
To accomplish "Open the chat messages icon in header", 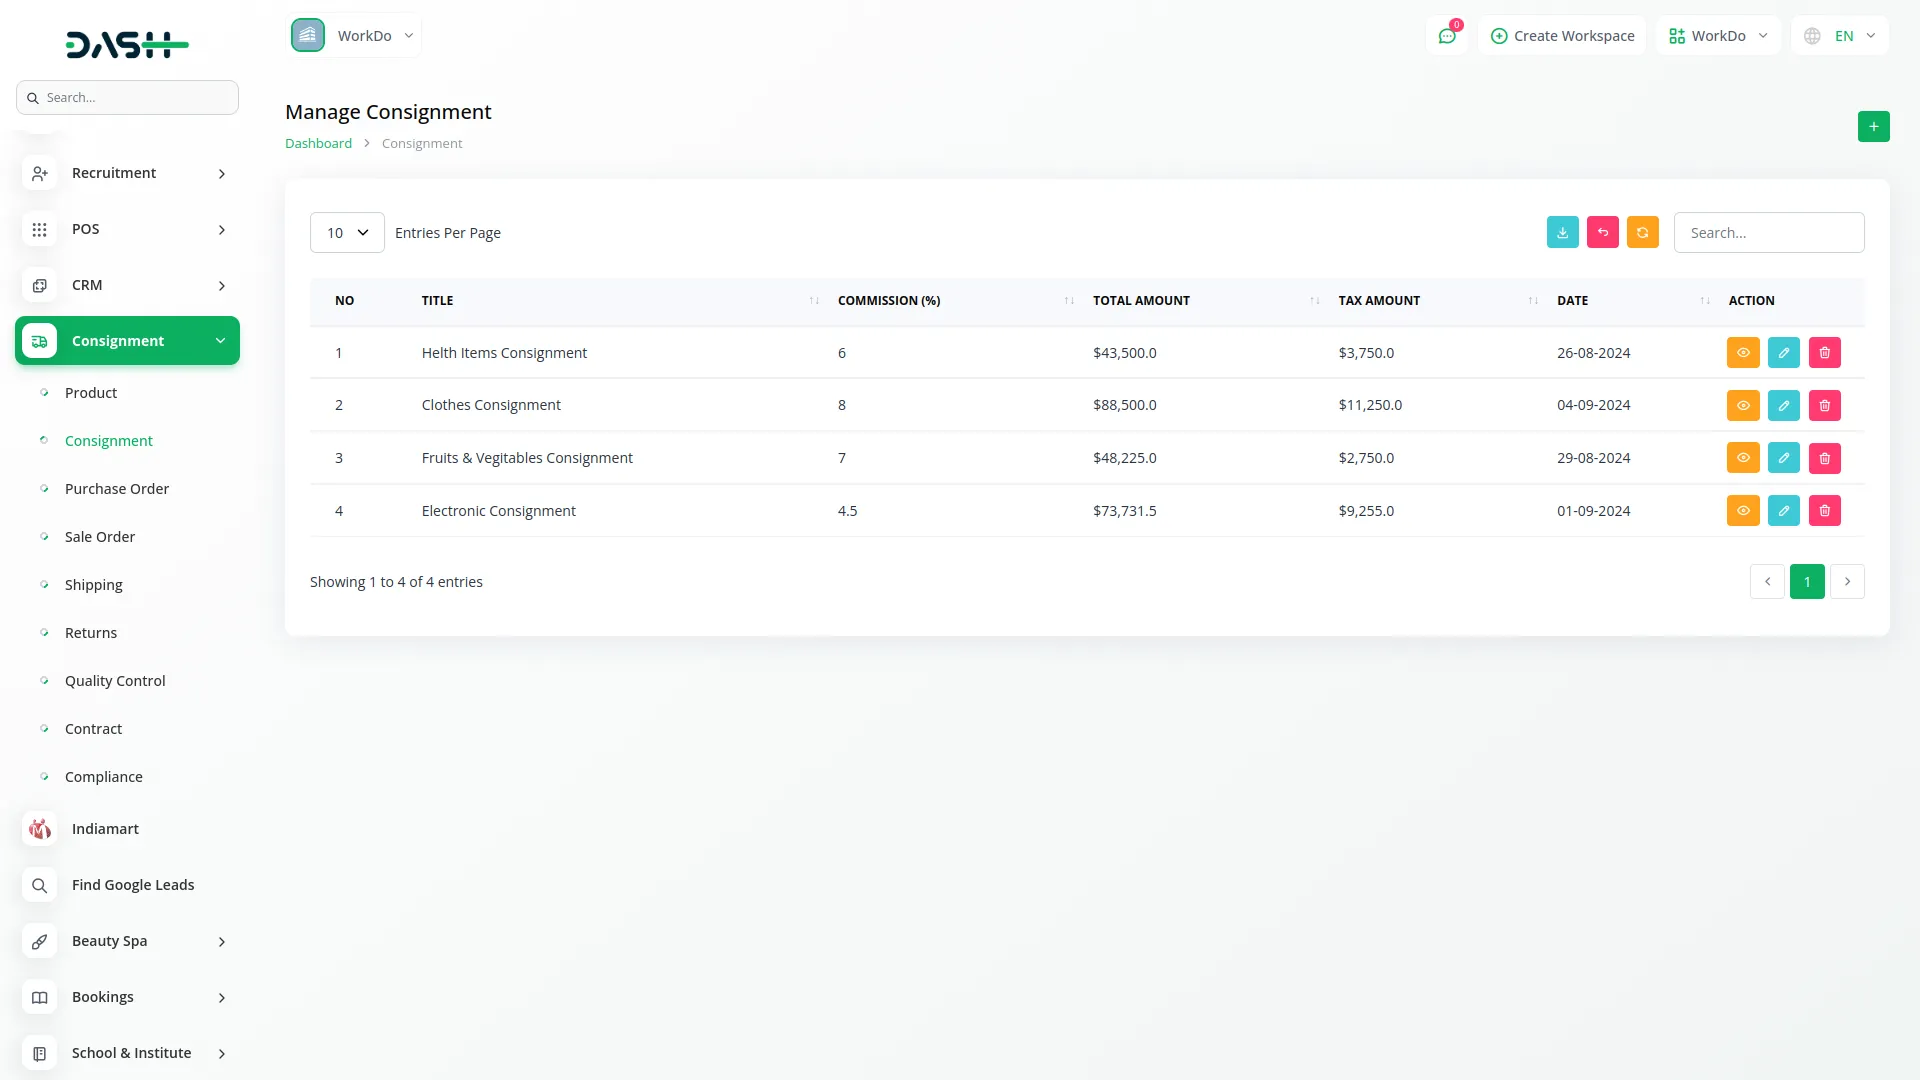I will click(x=1446, y=36).
